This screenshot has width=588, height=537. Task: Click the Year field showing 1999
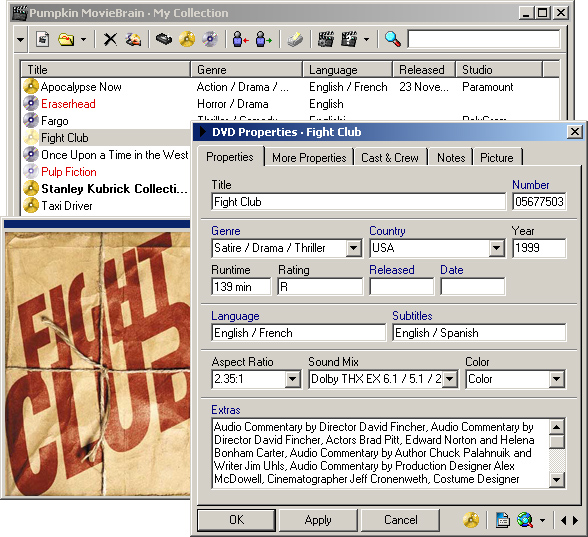(539, 248)
